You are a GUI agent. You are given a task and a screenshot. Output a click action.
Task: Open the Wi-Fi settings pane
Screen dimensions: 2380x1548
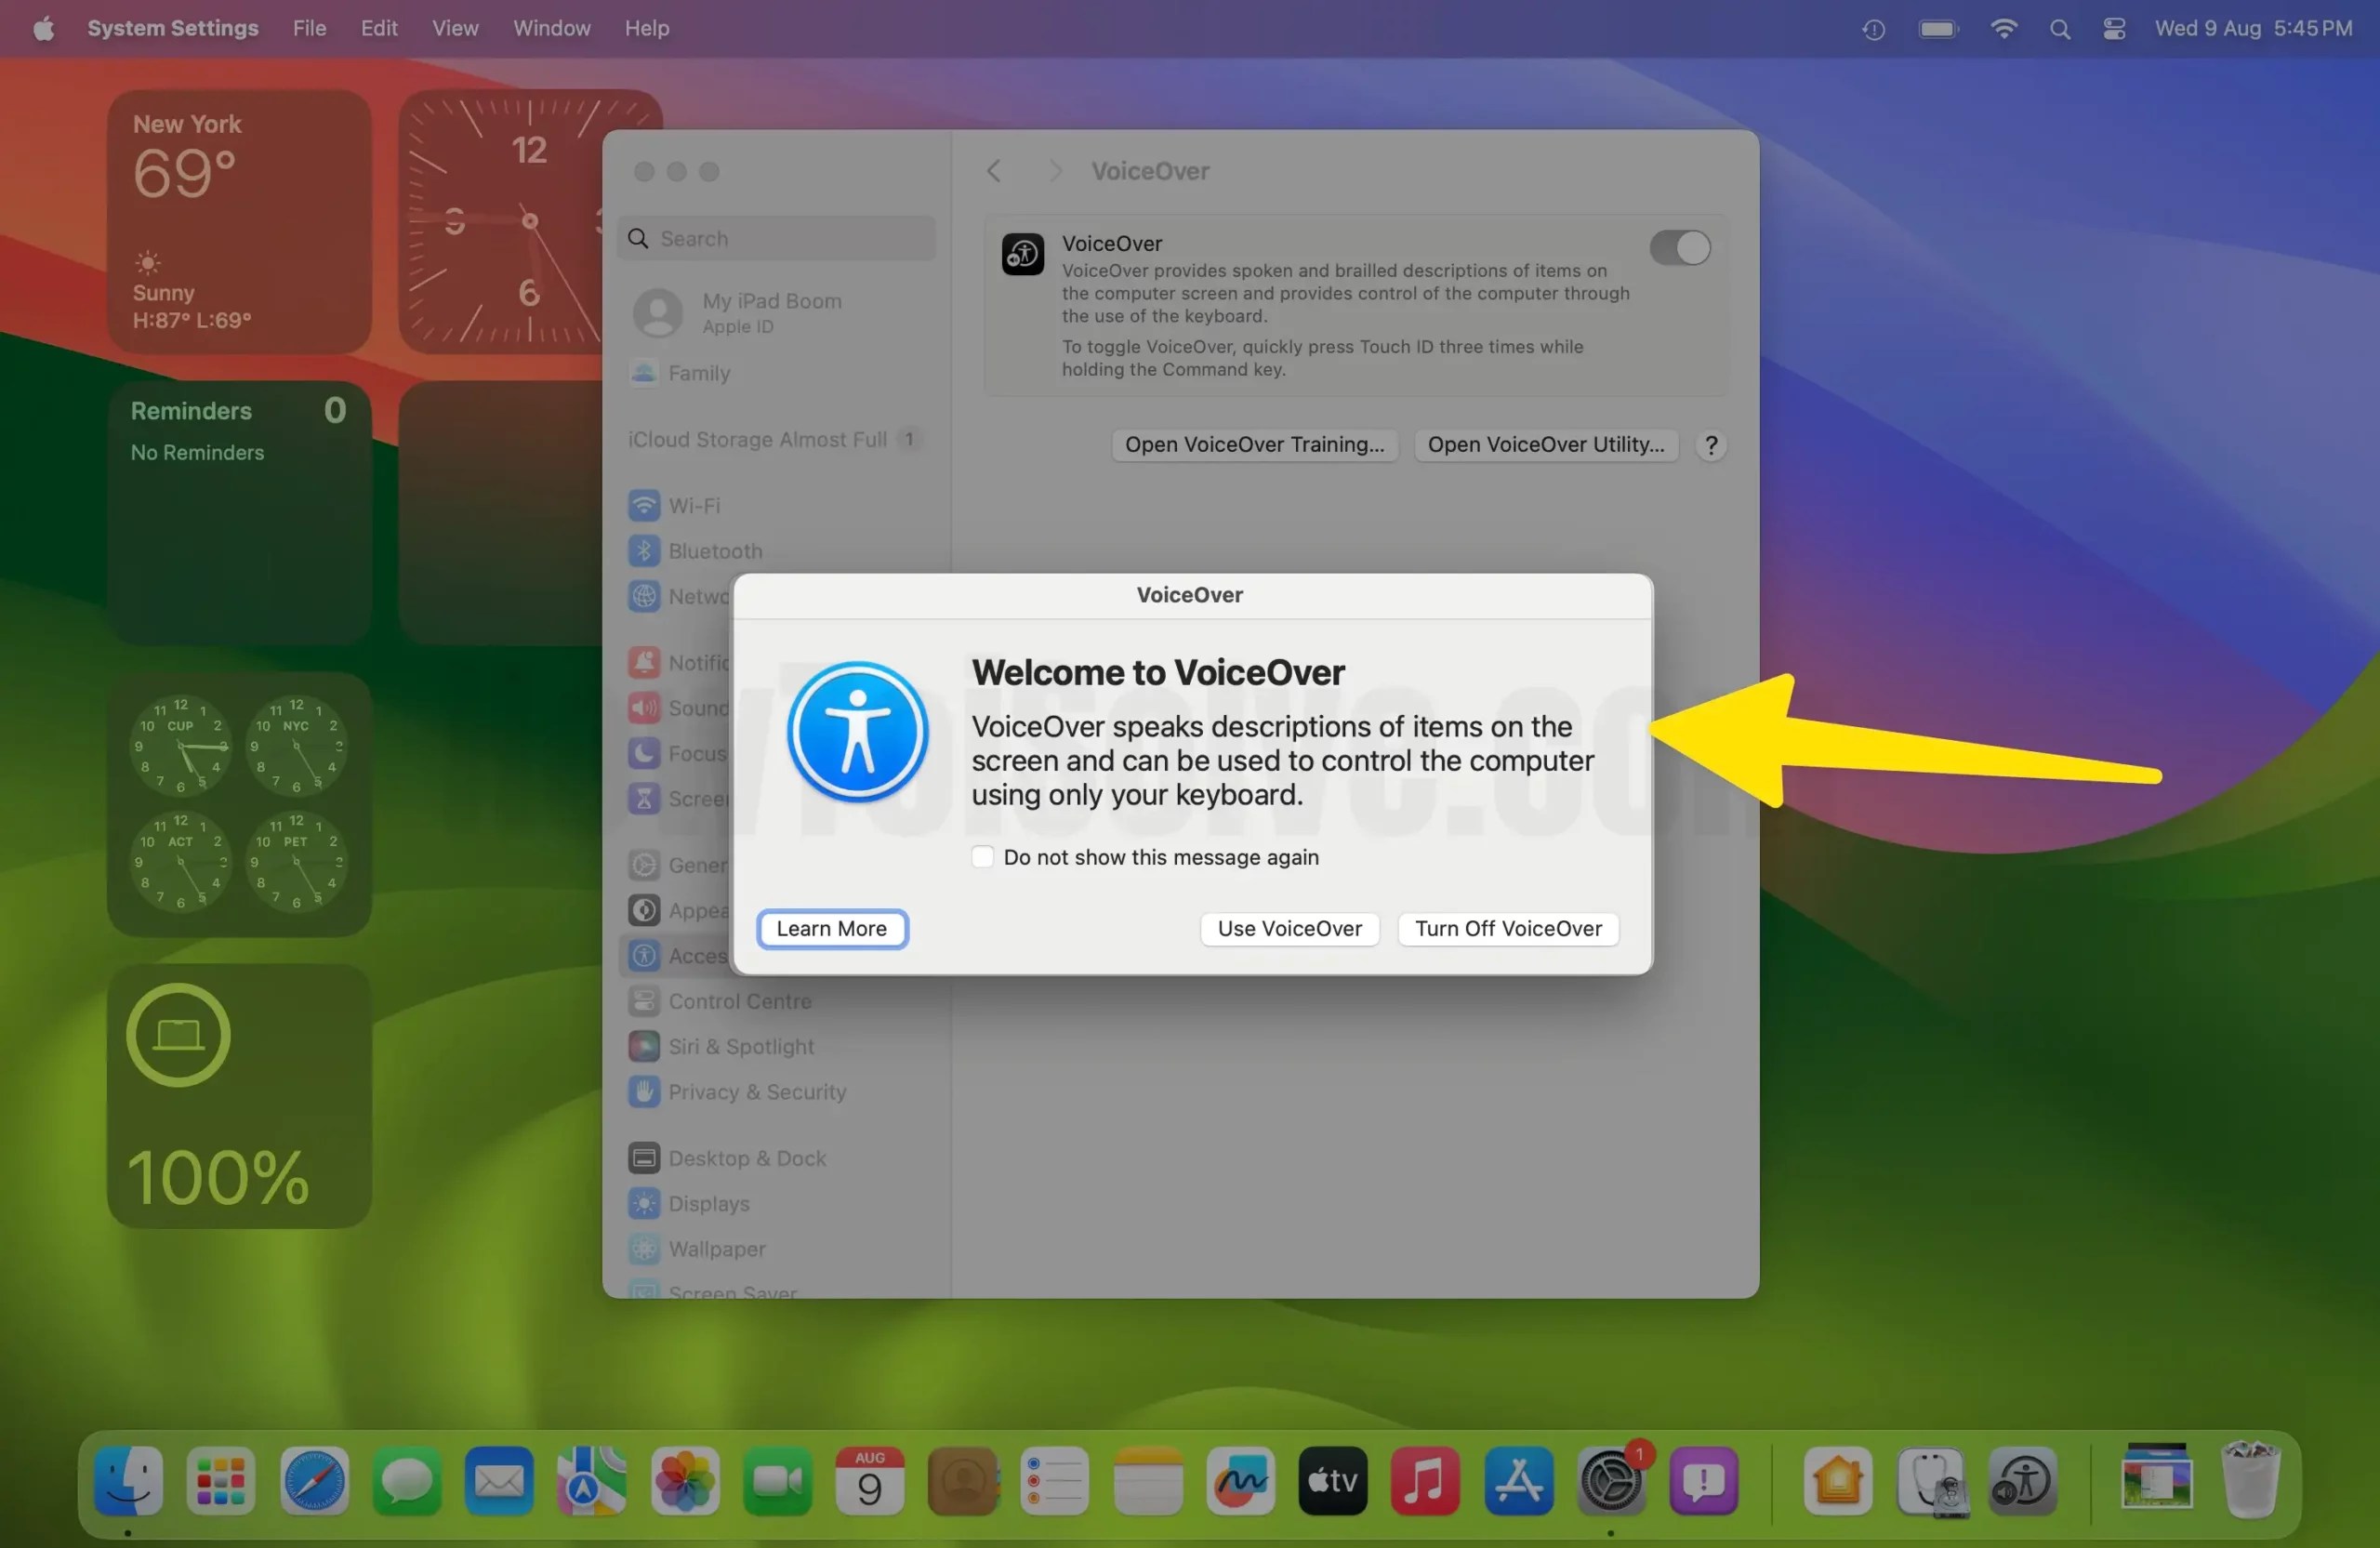694,505
